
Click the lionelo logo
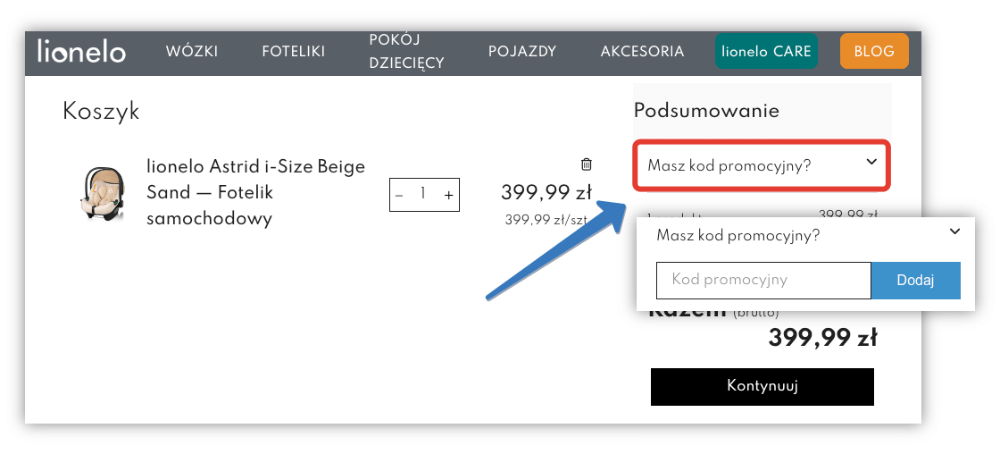click(x=82, y=51)
